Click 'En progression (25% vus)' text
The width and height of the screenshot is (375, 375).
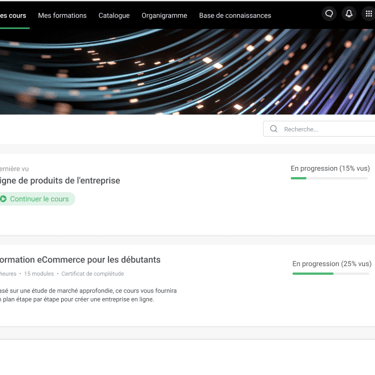coord(332,264)
